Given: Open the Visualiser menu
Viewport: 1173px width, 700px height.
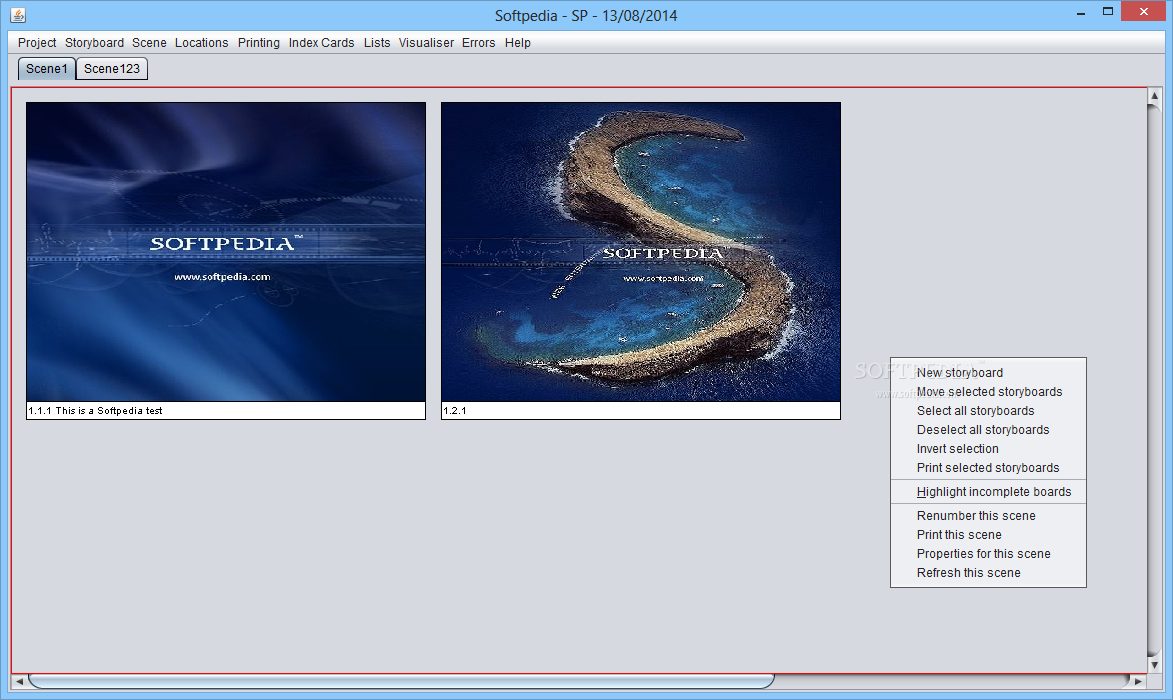Looking at the screenshot, I should (426, 43).
